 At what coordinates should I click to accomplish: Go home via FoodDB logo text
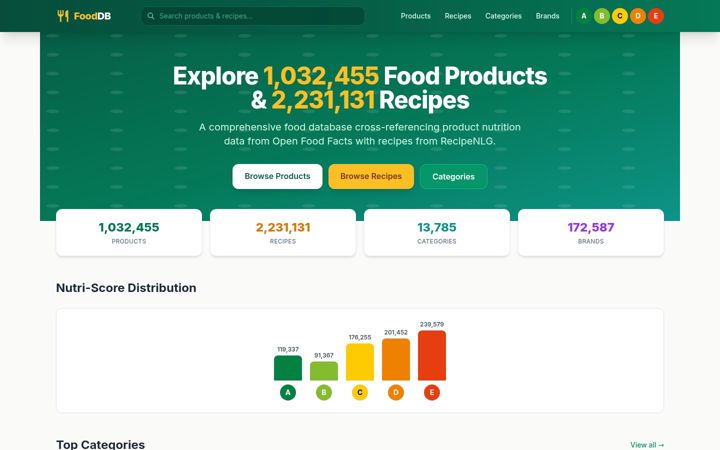[x=92, y=16]
